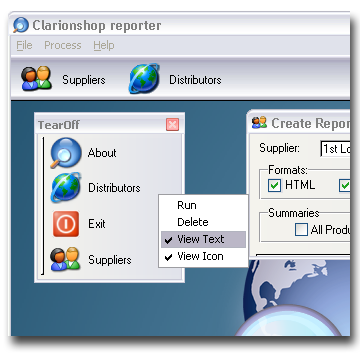The image size is (360, 360).
Task: Click the Supplier field showing 1st Lo
Action: tap(335, 149)
